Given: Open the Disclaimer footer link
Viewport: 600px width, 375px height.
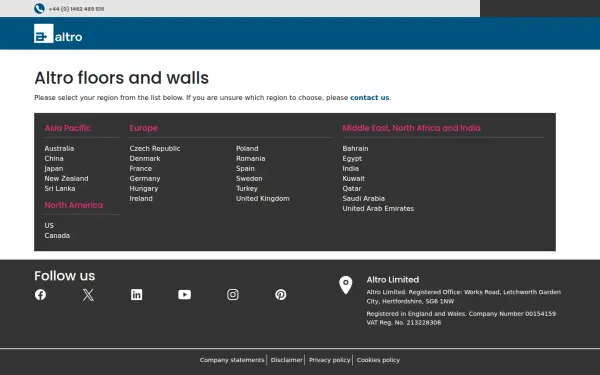Looking at the screenshot, I should (286, 360).
